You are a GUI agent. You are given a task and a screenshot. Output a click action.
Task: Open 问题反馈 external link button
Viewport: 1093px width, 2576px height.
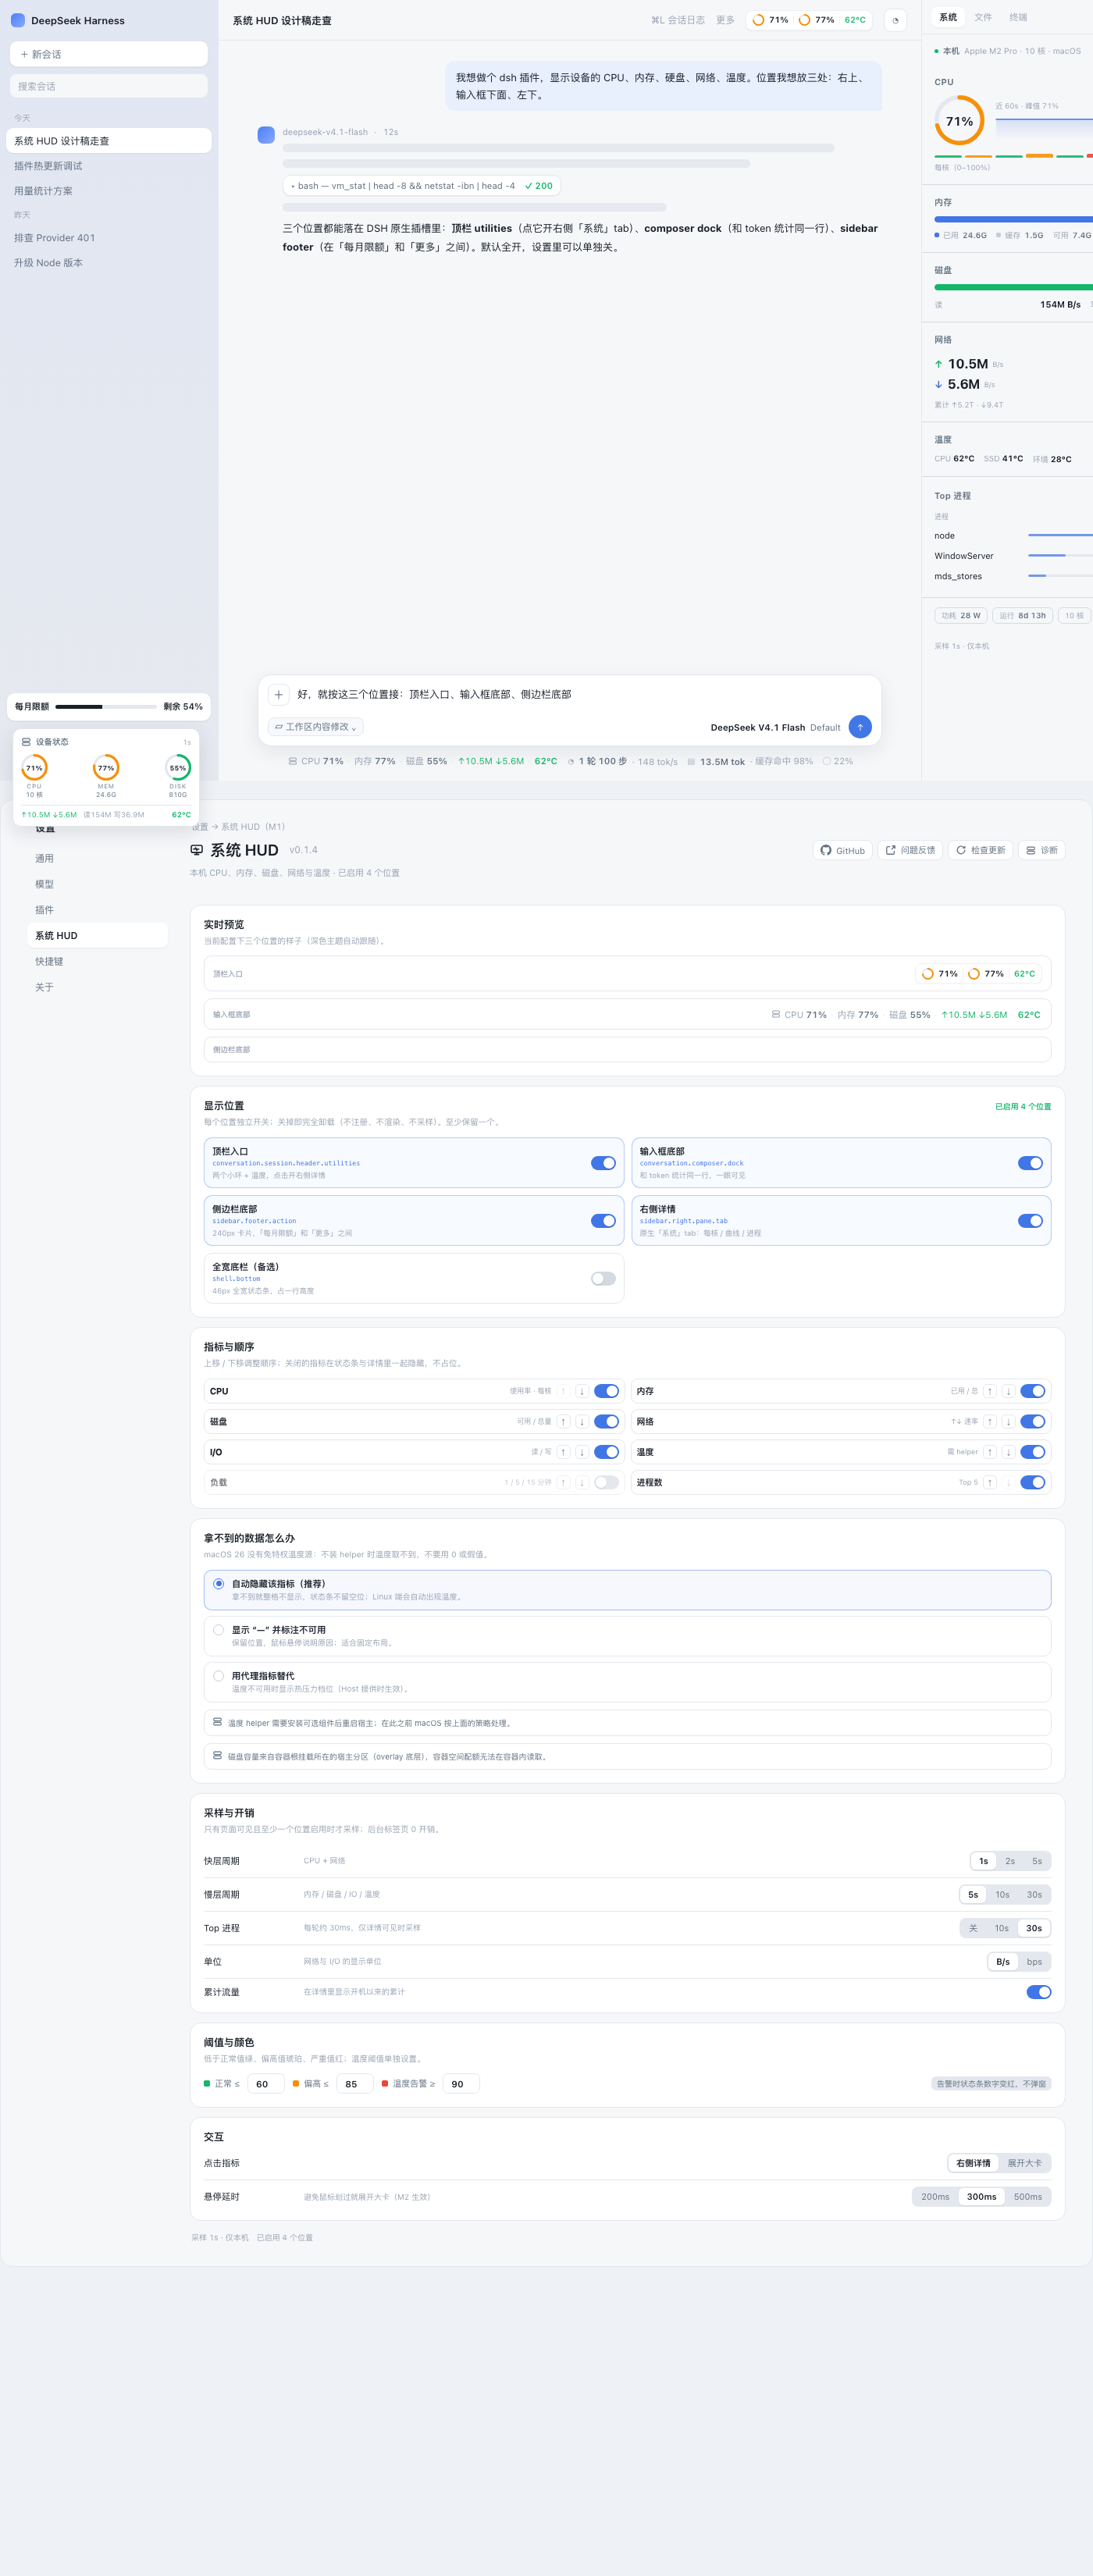910,850
